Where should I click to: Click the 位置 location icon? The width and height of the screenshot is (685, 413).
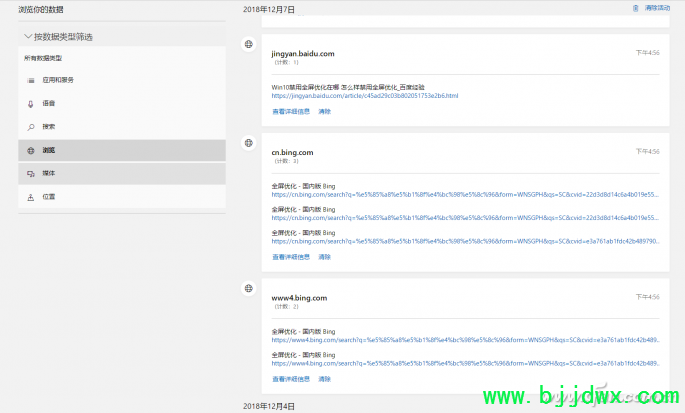pos(31,197)
